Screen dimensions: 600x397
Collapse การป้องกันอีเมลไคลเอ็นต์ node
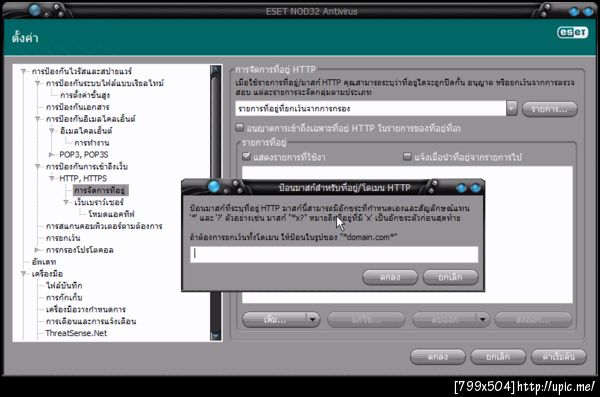[38, 119]
